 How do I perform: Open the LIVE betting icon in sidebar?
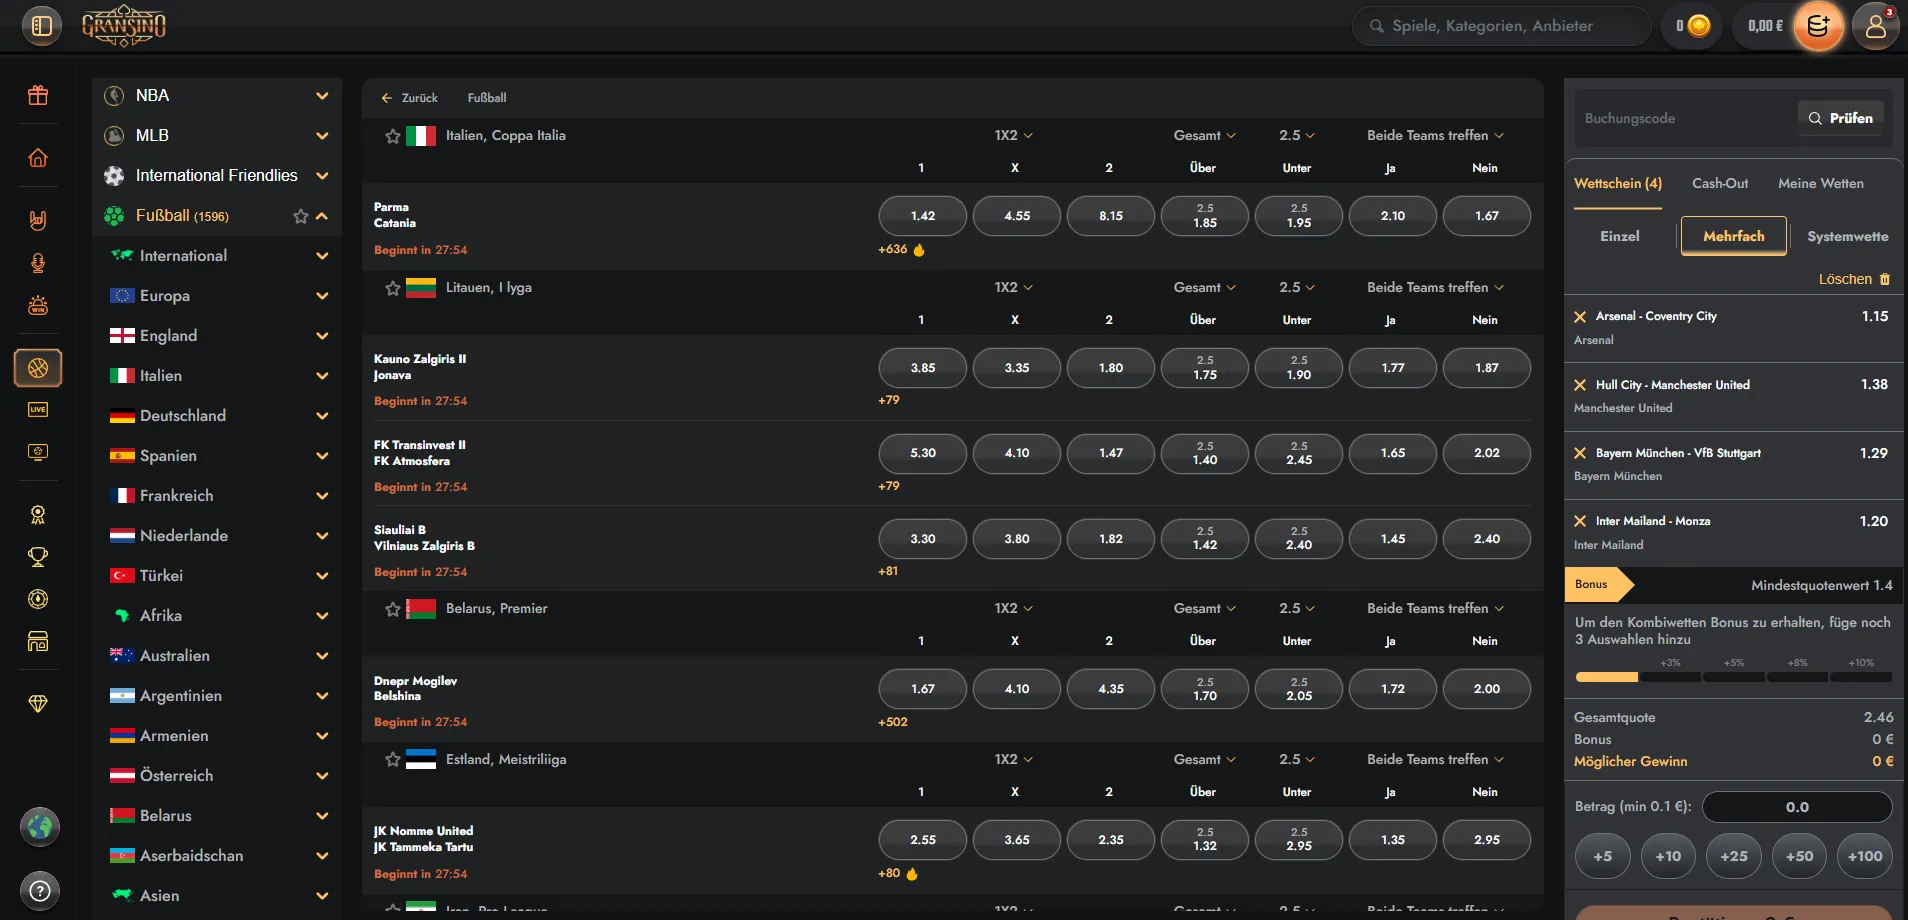(38, 409)
